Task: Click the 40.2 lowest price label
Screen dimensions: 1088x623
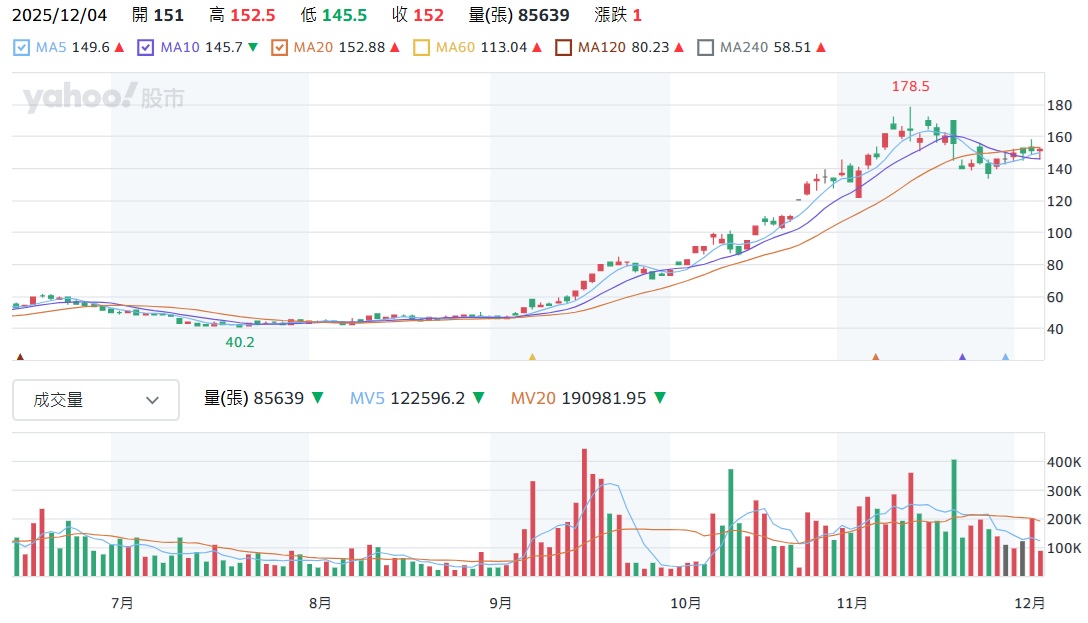Action: pyautogui.click(x=239, y=341)
